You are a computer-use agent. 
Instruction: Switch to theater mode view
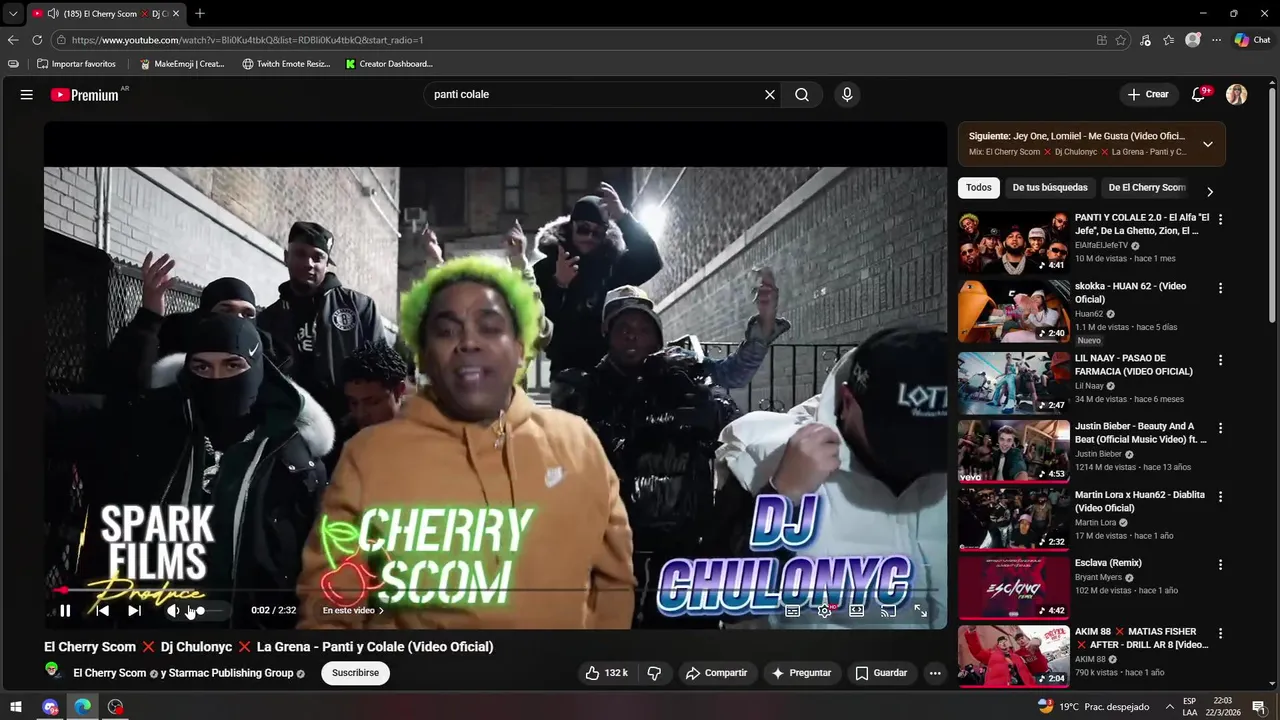click(856, 610)
